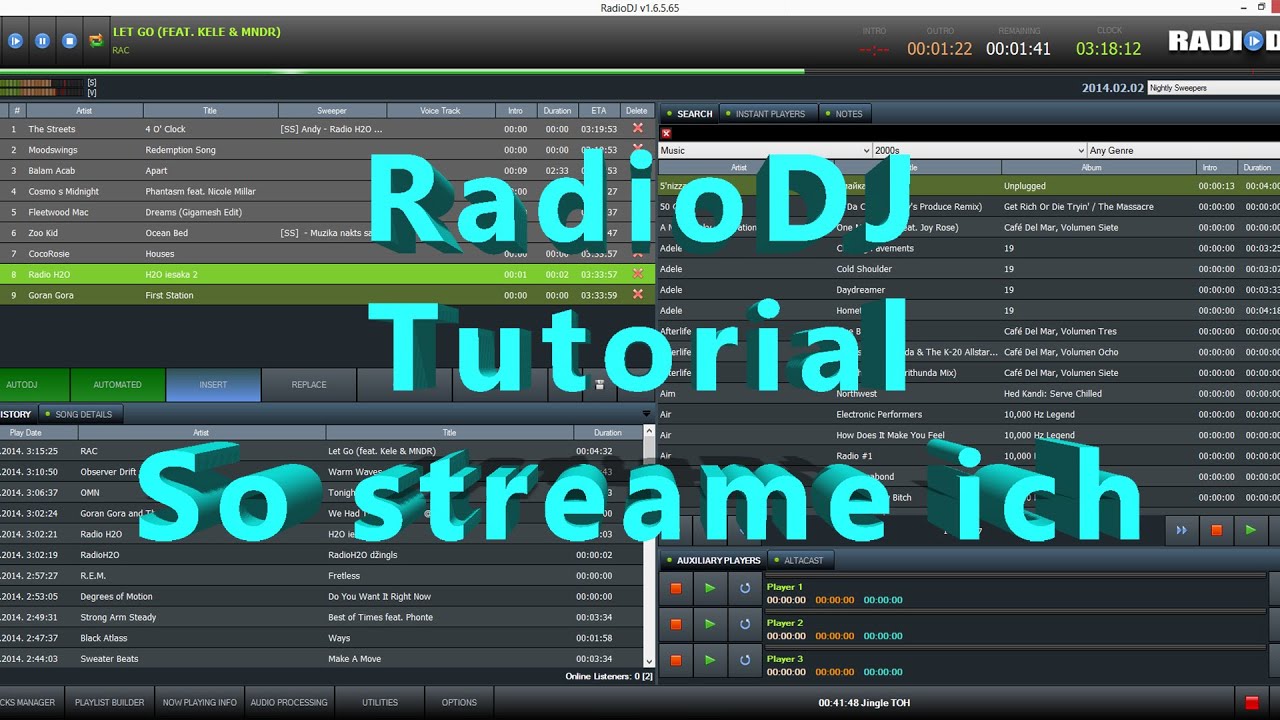Click Player 1 progress bar
The width and height of the screenshot is (1280, 720).
pos(1015,576)
